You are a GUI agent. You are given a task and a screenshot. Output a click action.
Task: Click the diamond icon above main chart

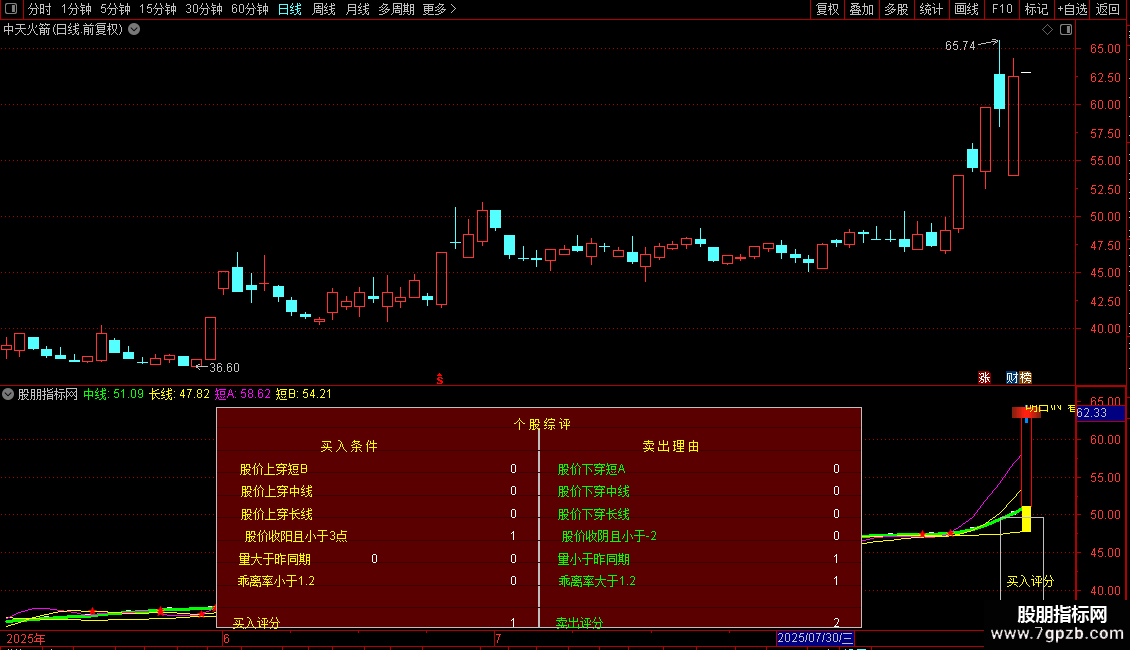[1048, 30]
